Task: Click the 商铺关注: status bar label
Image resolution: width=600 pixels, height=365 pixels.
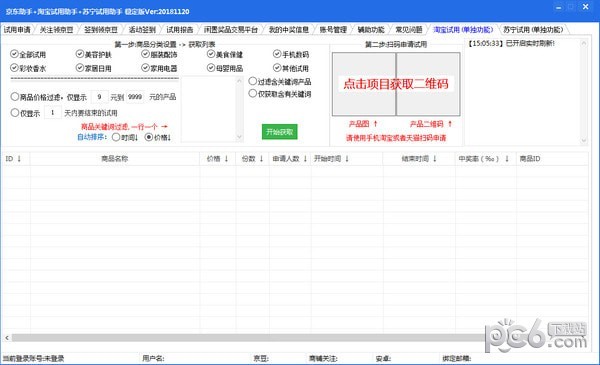Action: coord(323,358)
